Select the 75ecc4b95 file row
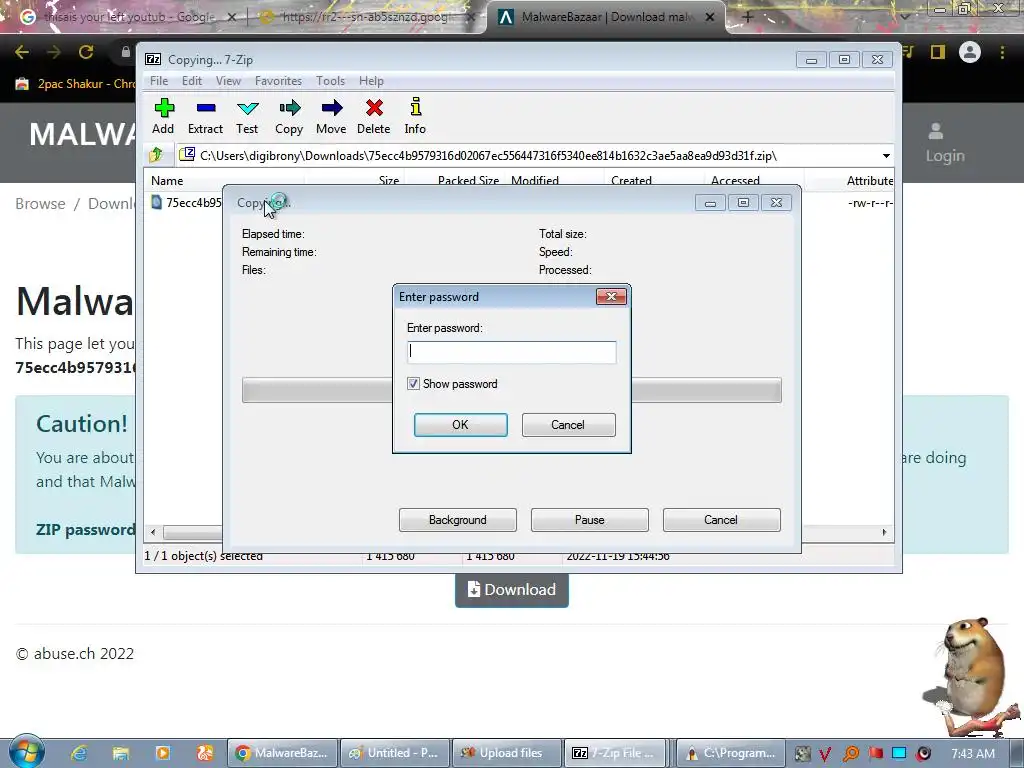Viewport: 1024px width, 768px height. tap(186, 202)
